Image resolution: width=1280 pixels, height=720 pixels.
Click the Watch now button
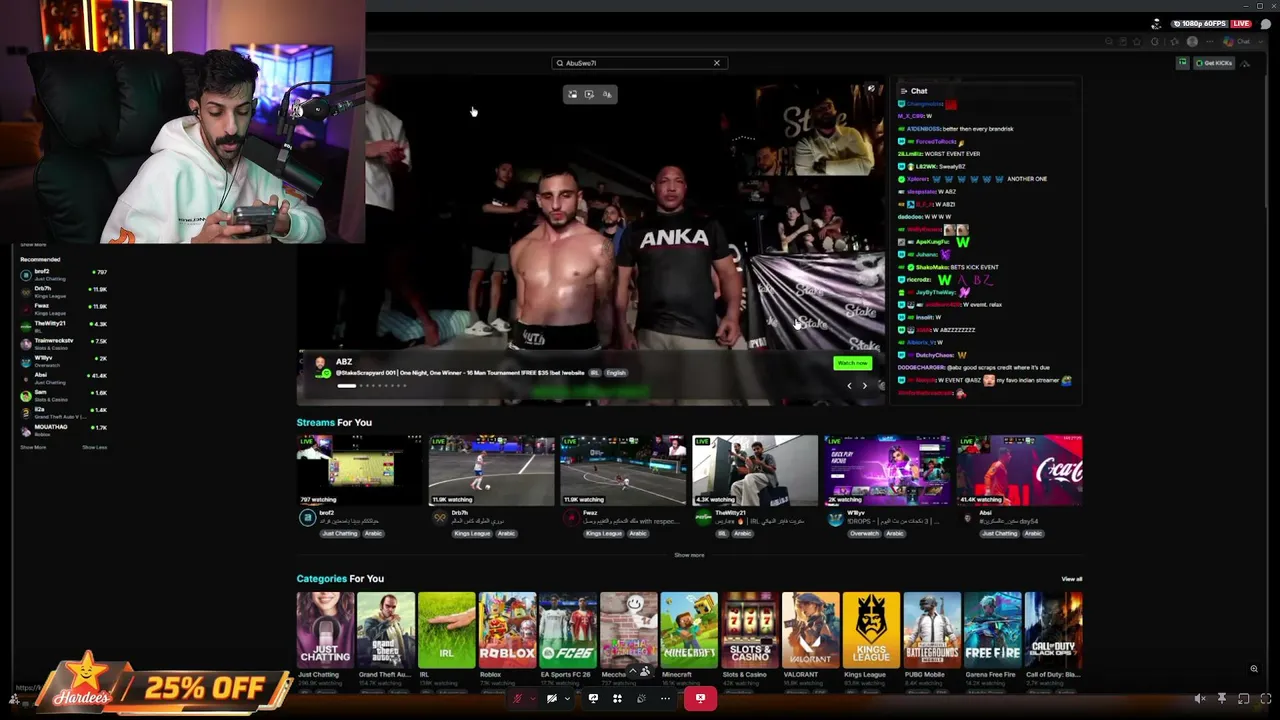(x=852, y=363)
